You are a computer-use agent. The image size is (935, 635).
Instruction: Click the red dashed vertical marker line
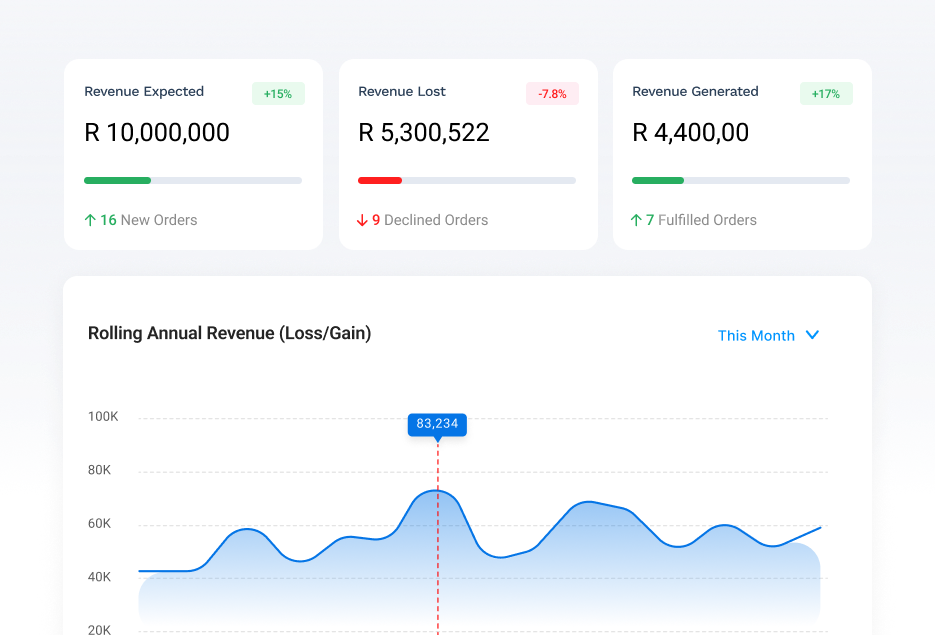coord(437,560)
